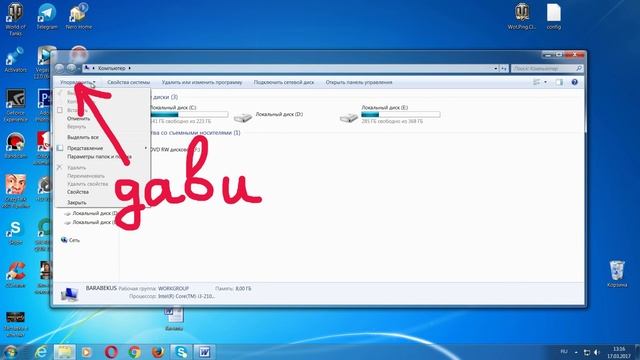Click Свойства системы toolbar button
640x360 pixels.
[x=129, y=82]
